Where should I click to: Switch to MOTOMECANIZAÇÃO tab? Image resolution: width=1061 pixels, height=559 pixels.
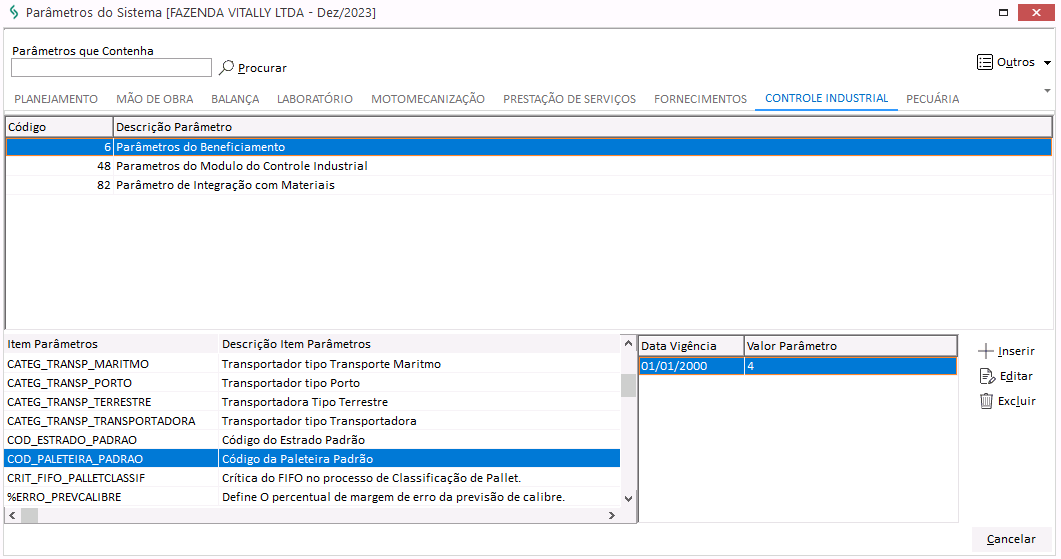pyautogui.click(x=428, y=99)
